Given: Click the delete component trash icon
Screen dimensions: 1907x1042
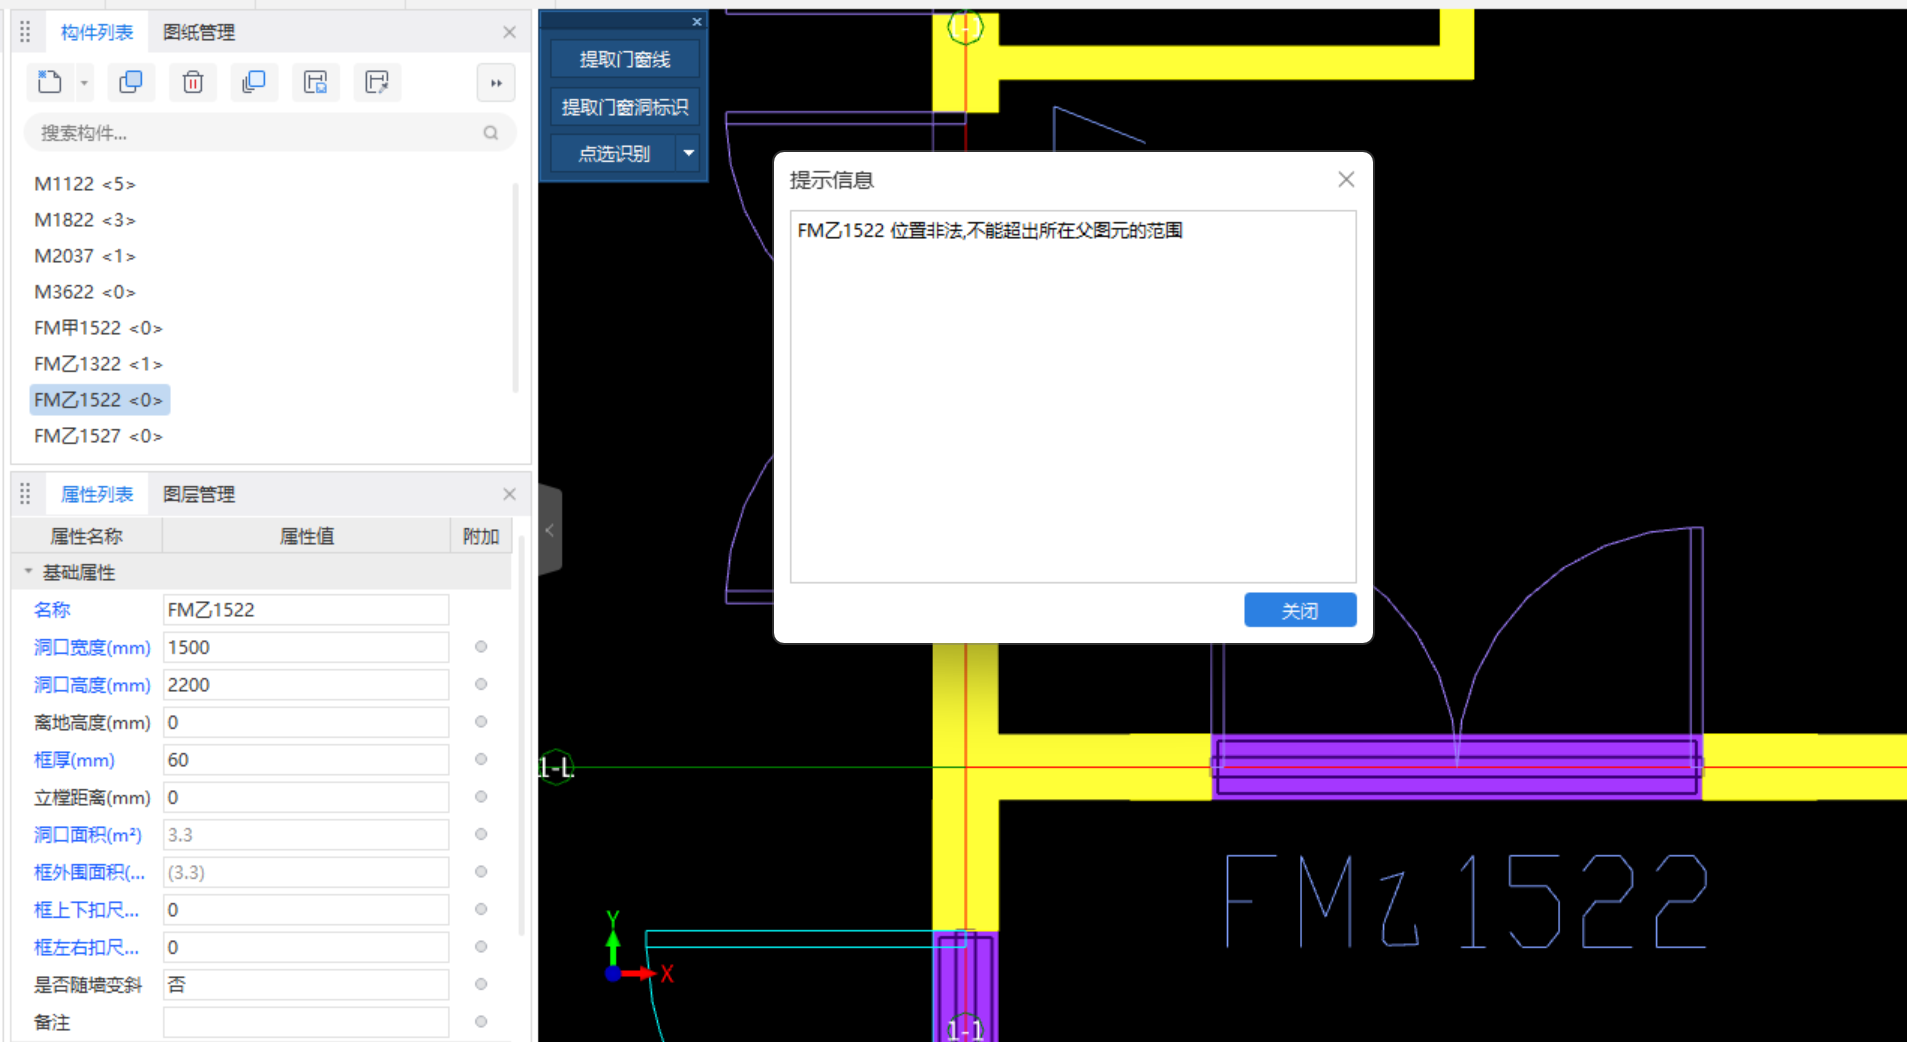Looking at the screenshot, I should pyautogui.click(x=193, y=82).
